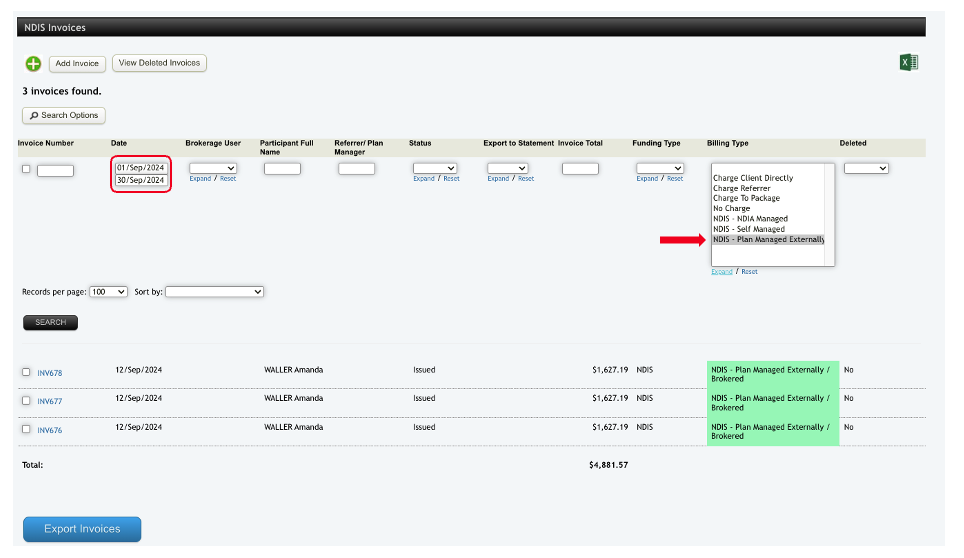Click the Export Invoices button
Screen dimensions: 964x558
(x=82, y=529)
